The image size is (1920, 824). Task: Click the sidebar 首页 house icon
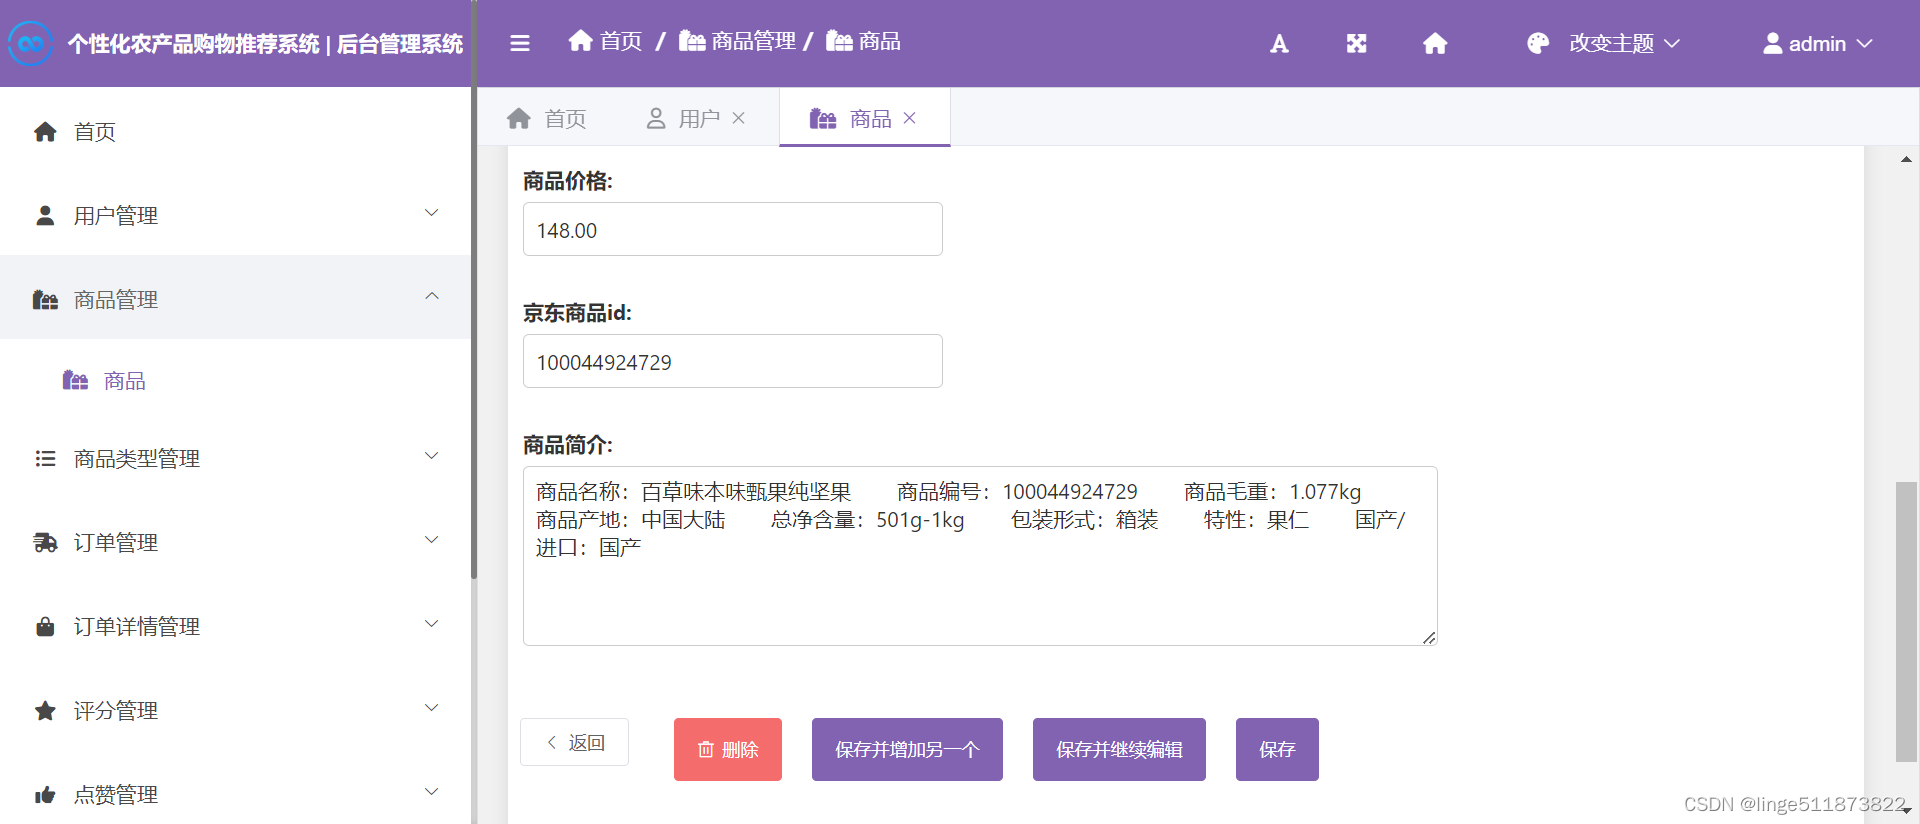click(x=45, y=131)
